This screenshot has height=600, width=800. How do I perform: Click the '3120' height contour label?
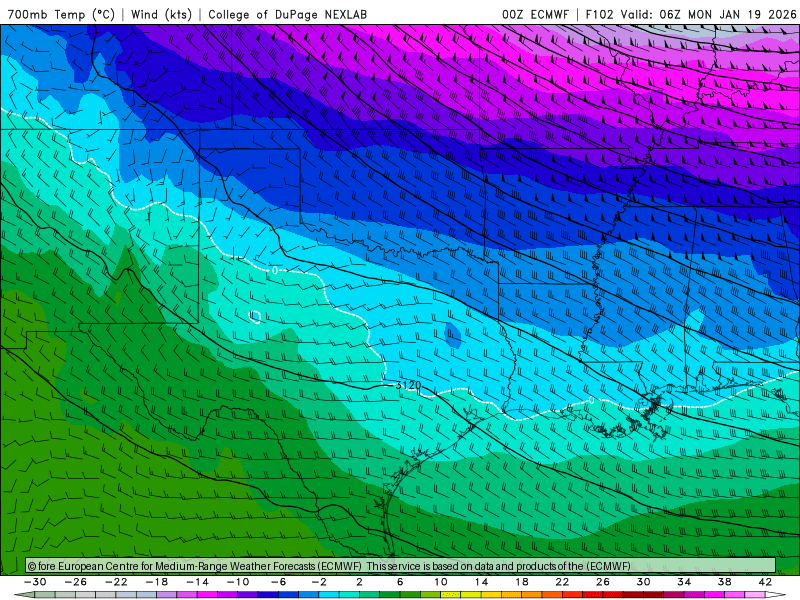[409, 385]
